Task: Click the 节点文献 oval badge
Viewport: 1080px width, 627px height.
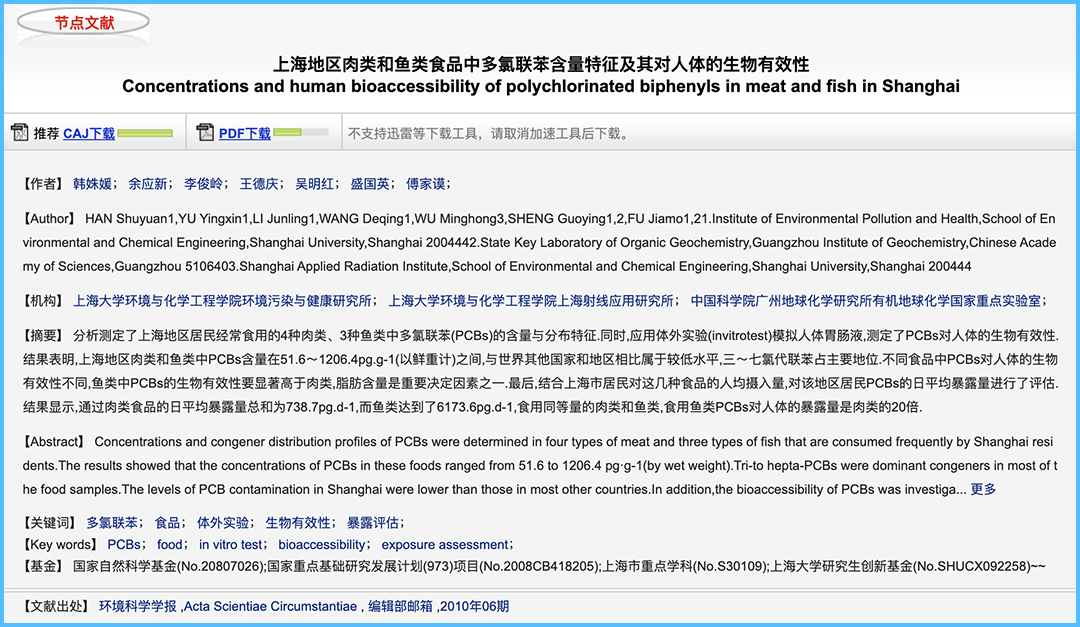Action: coord(83,23)
